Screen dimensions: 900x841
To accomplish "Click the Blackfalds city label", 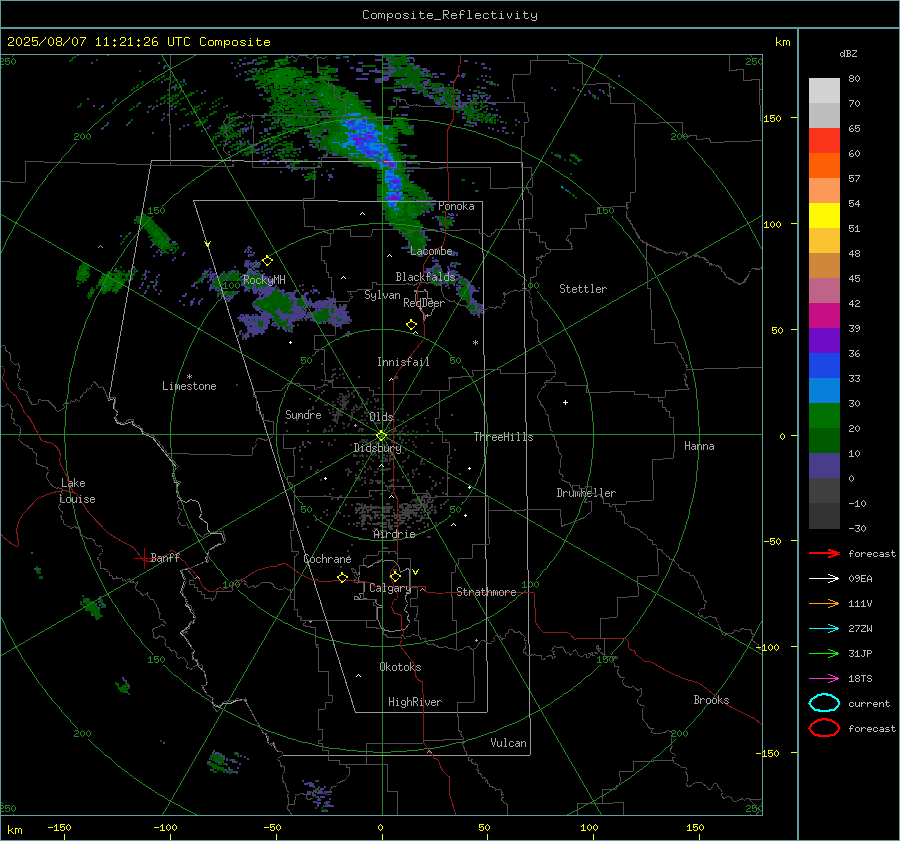I will coord(425,277).
